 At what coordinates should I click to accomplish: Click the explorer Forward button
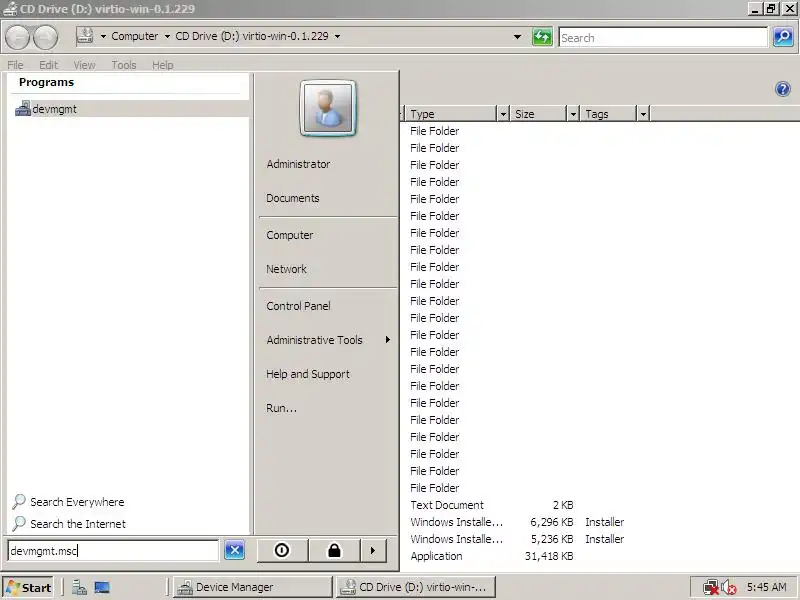(46, 37)
